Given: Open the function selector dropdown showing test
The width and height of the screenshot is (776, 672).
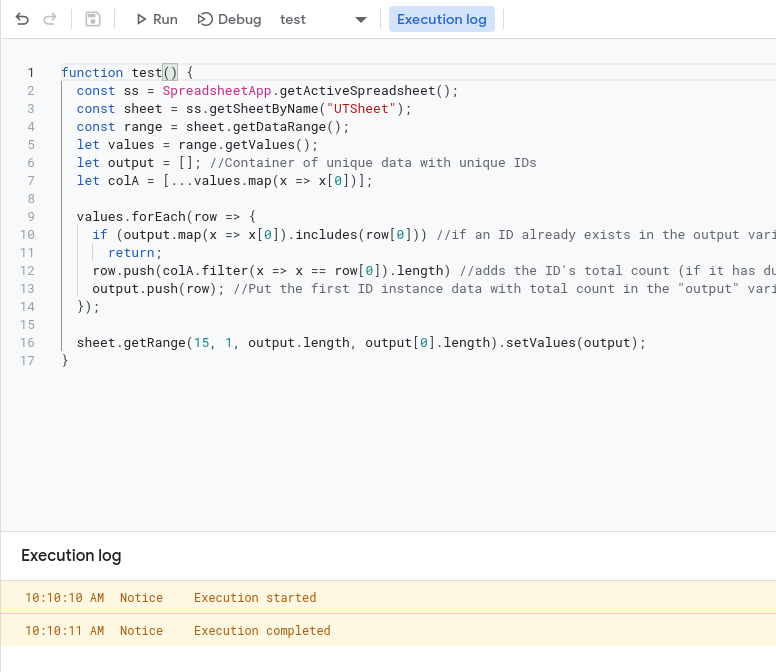Looking at the screenshot, I should click(x=323, y=19).
